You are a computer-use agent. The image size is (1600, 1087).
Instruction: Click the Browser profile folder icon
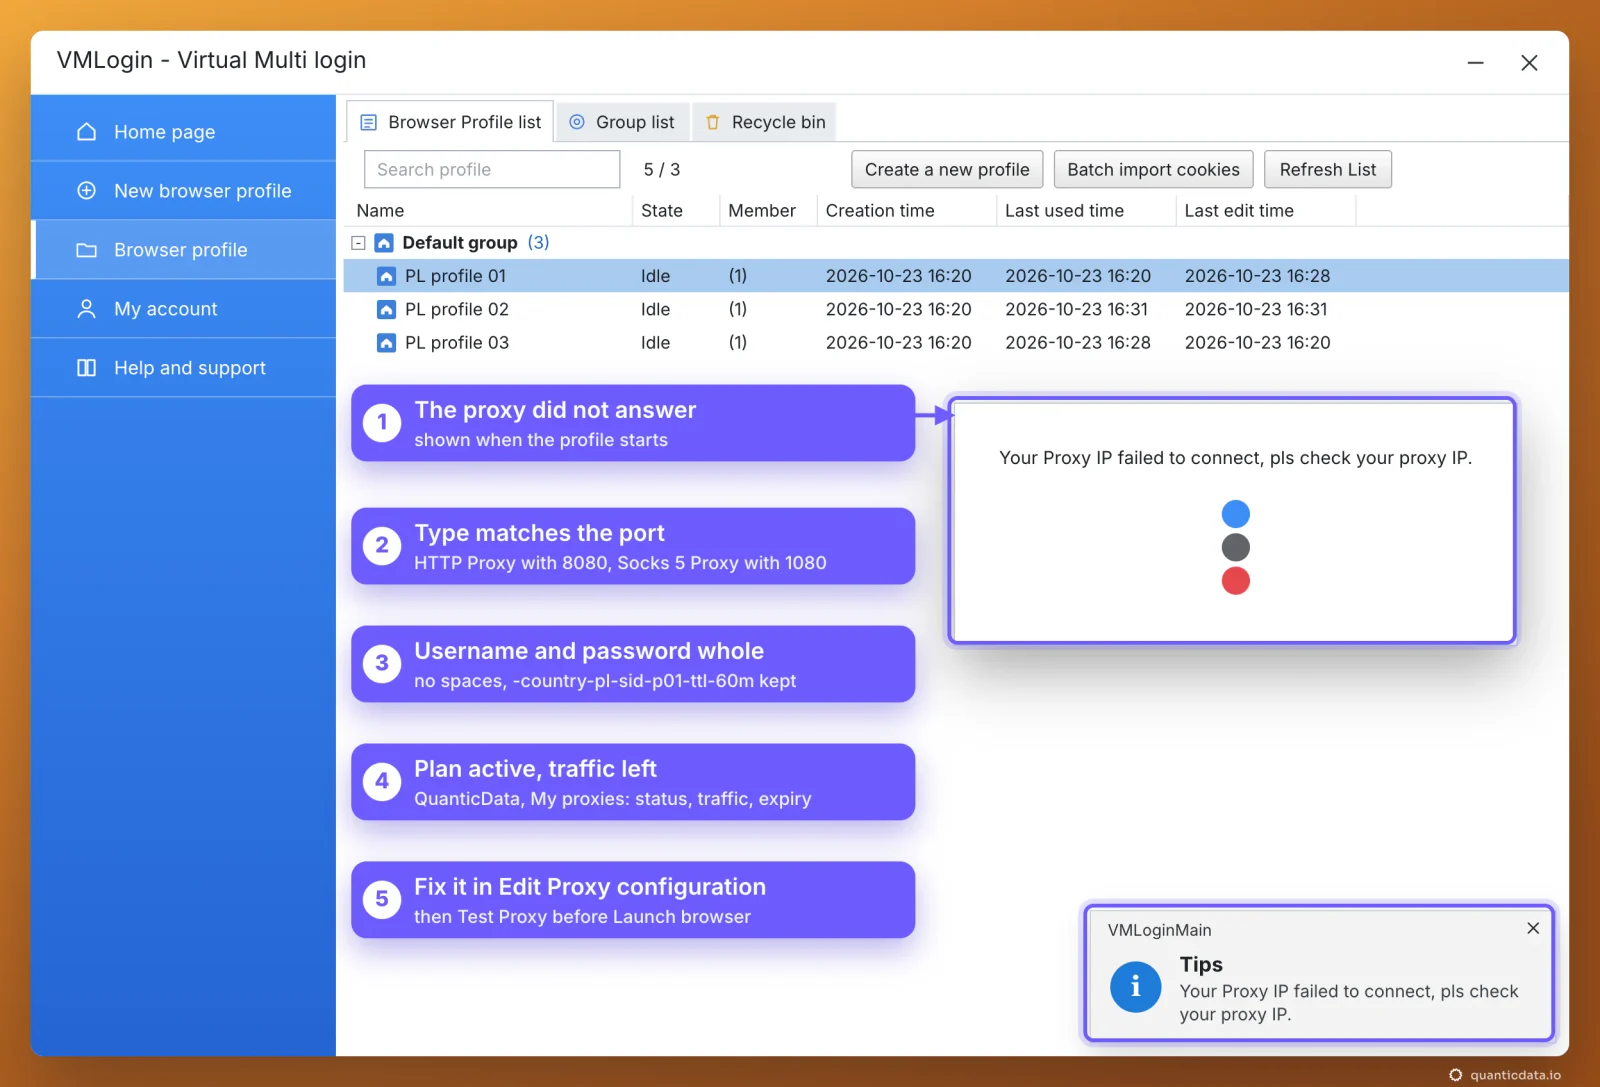[87, 249]
